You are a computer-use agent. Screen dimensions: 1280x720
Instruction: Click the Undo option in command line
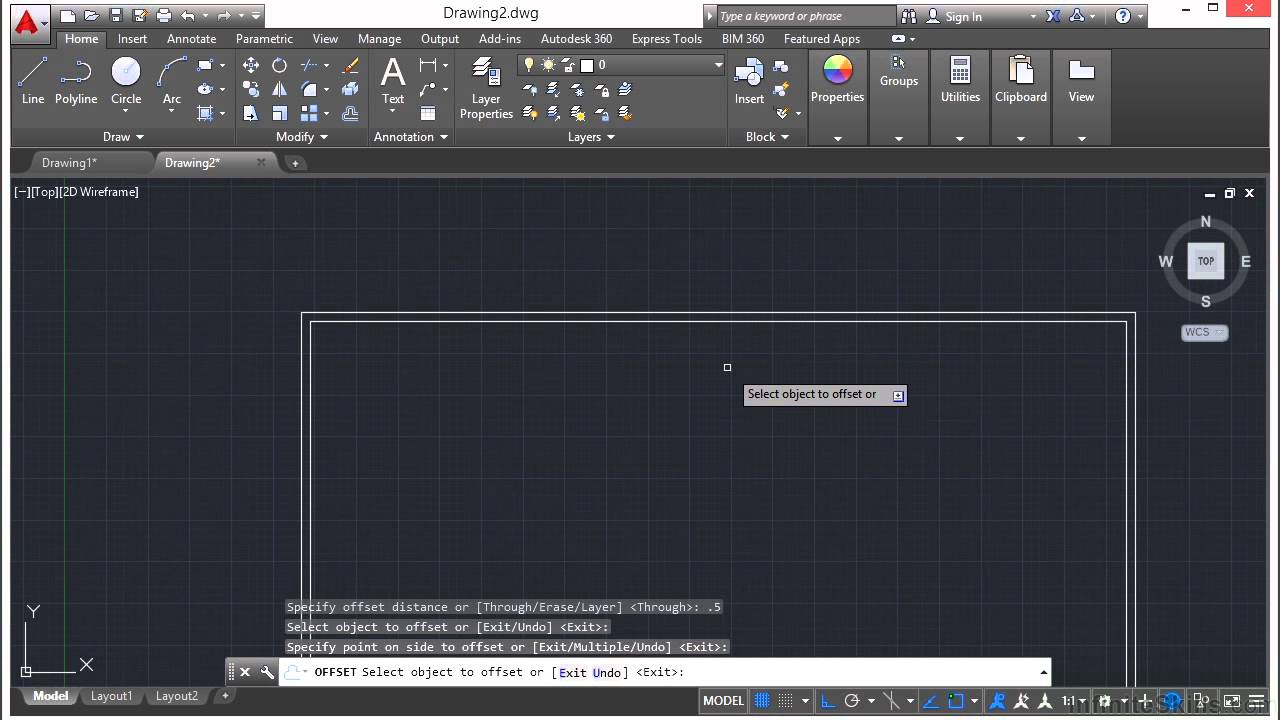(x=607, y=672)
